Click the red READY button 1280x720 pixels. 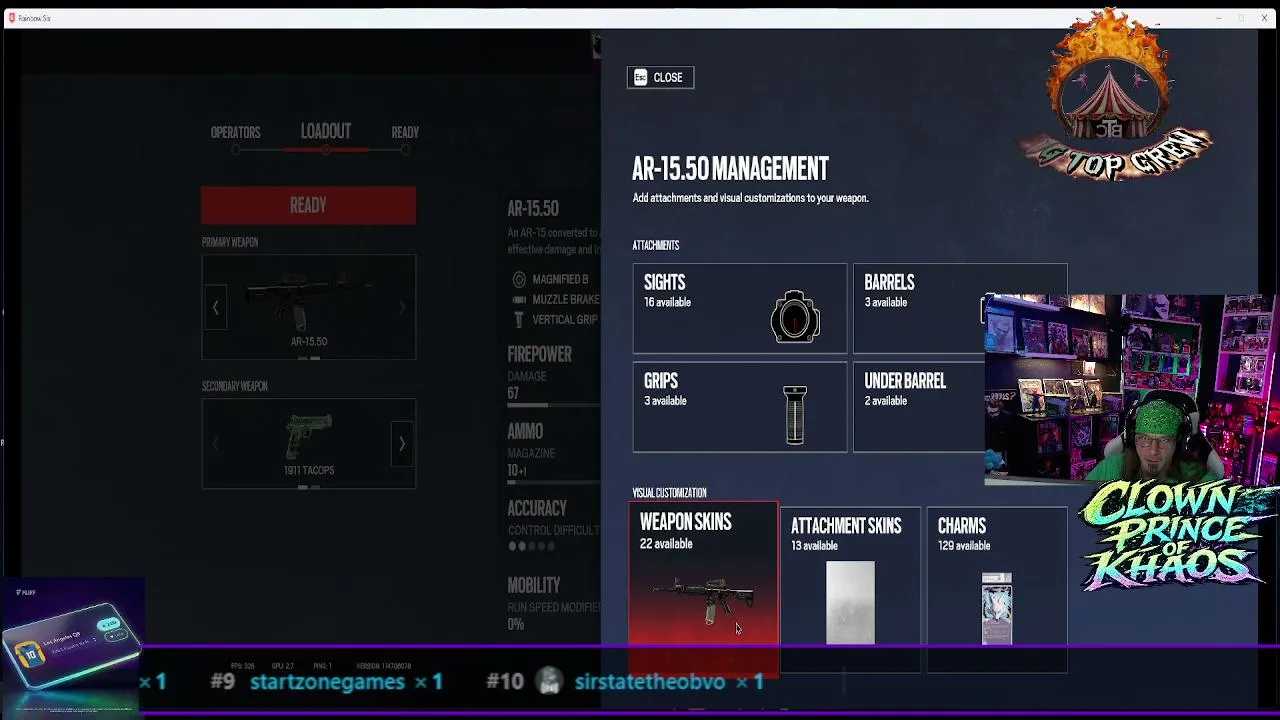click(308, 205)
